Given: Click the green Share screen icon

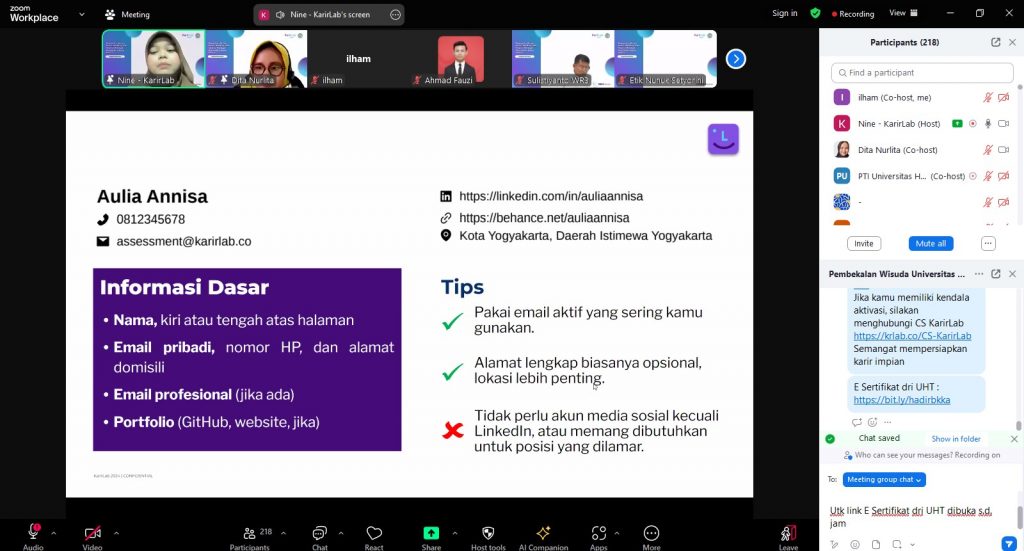Looking at the screenshot, I should coord(431,534).
